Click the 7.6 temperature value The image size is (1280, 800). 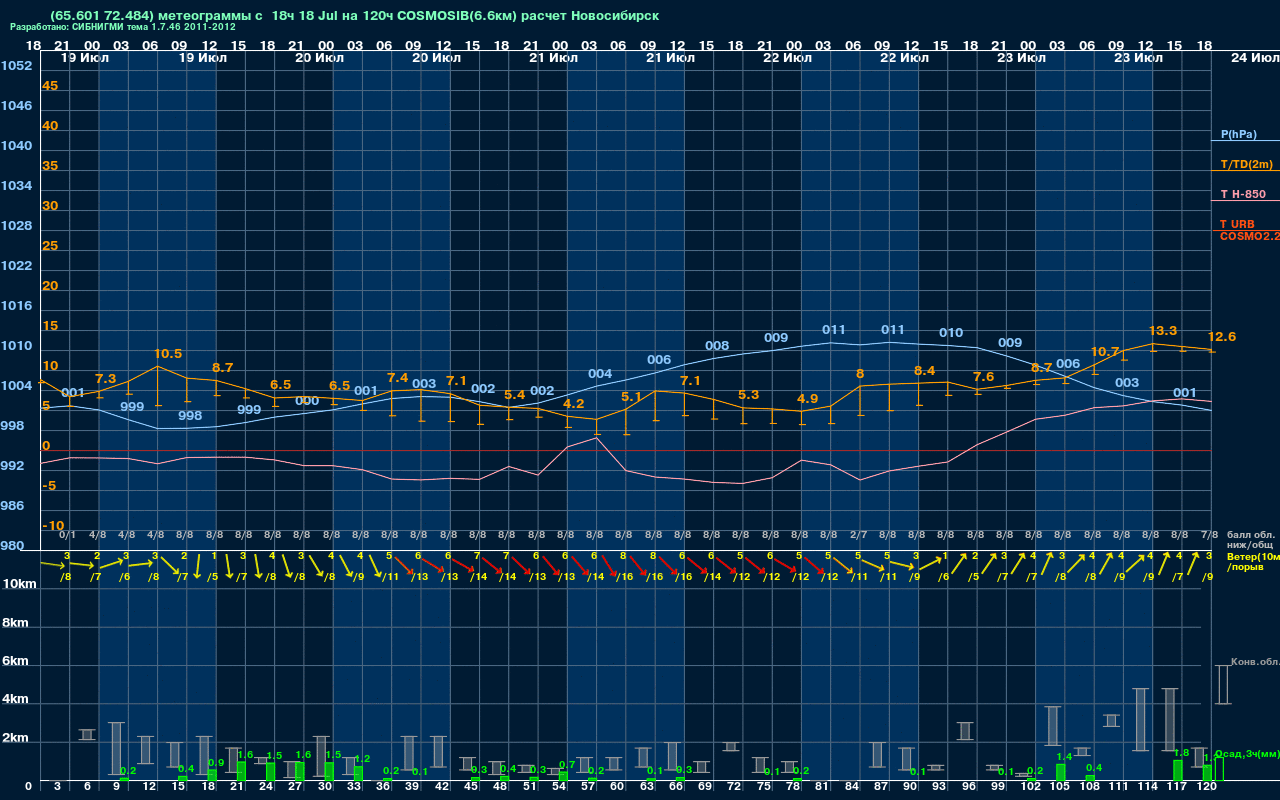pyautogui.click(x=984, y=377)
